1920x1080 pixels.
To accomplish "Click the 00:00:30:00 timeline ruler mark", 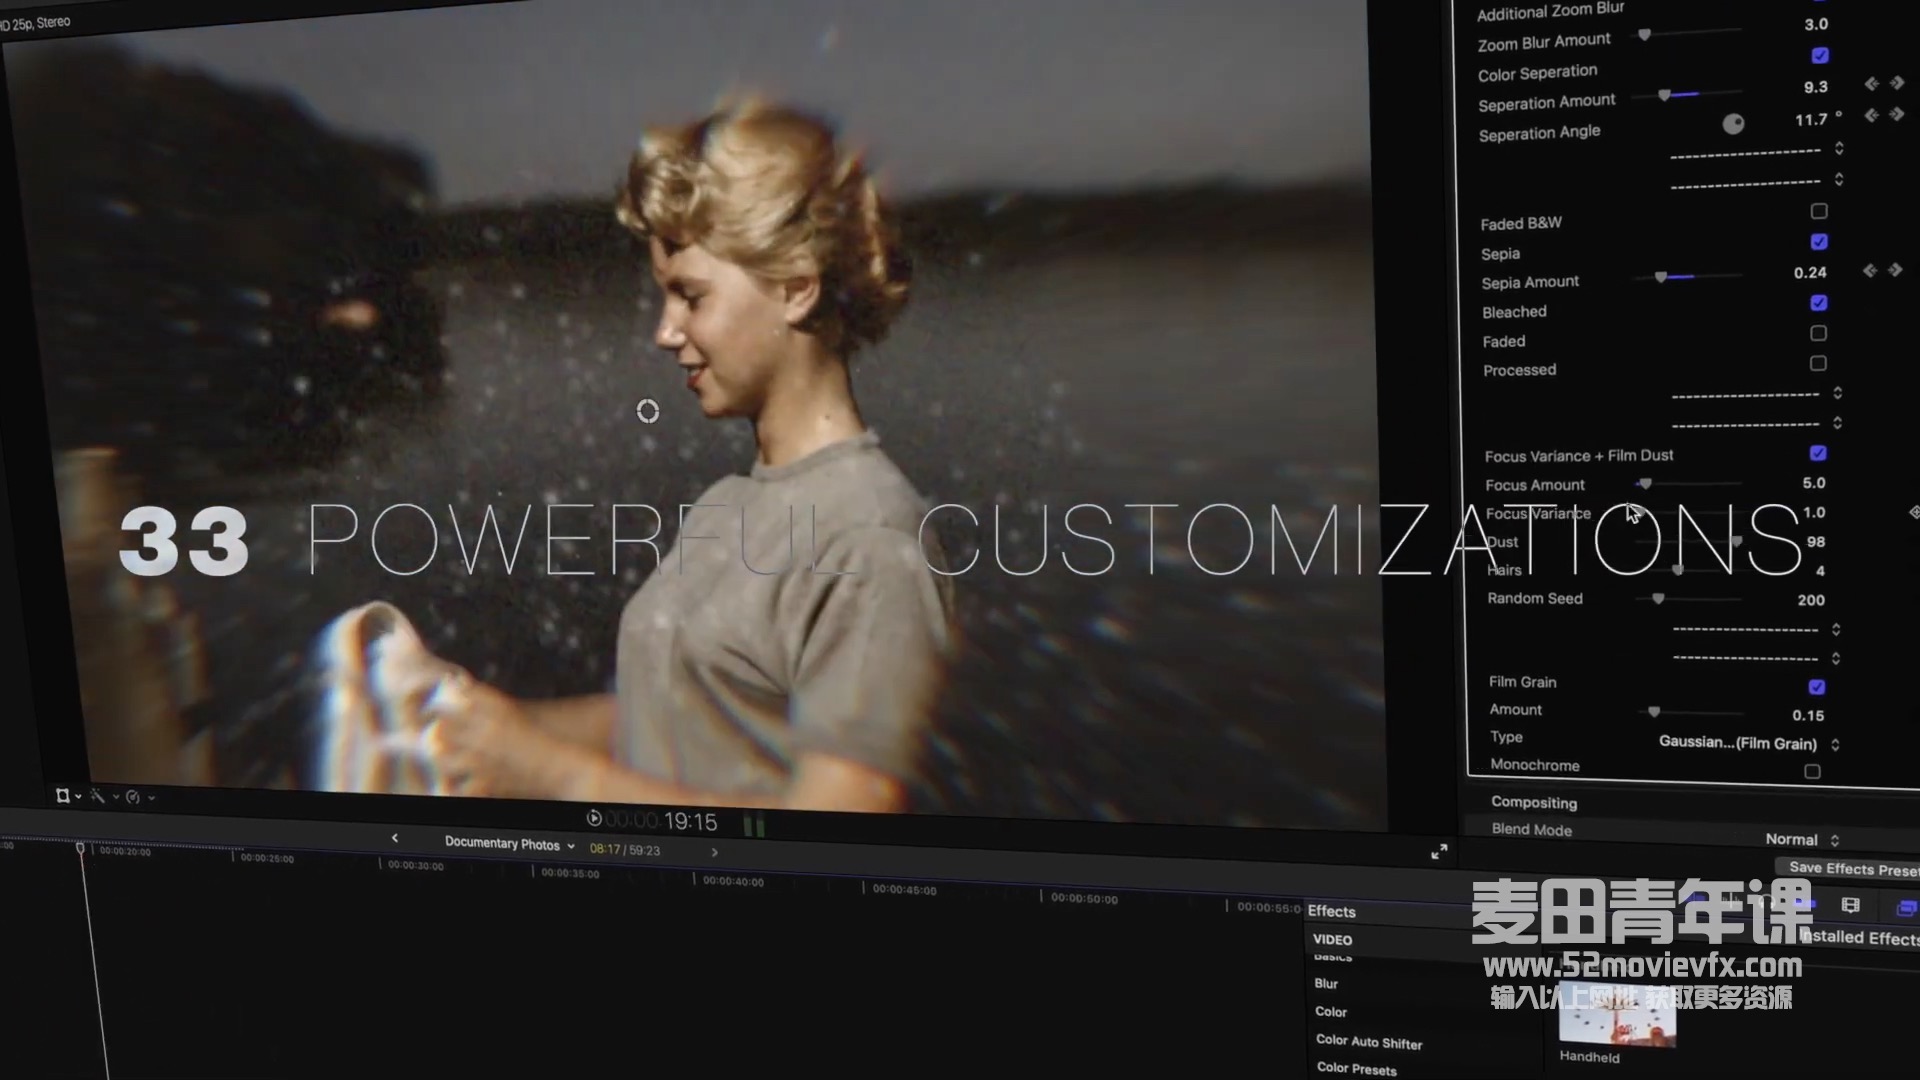I will 415,866.
